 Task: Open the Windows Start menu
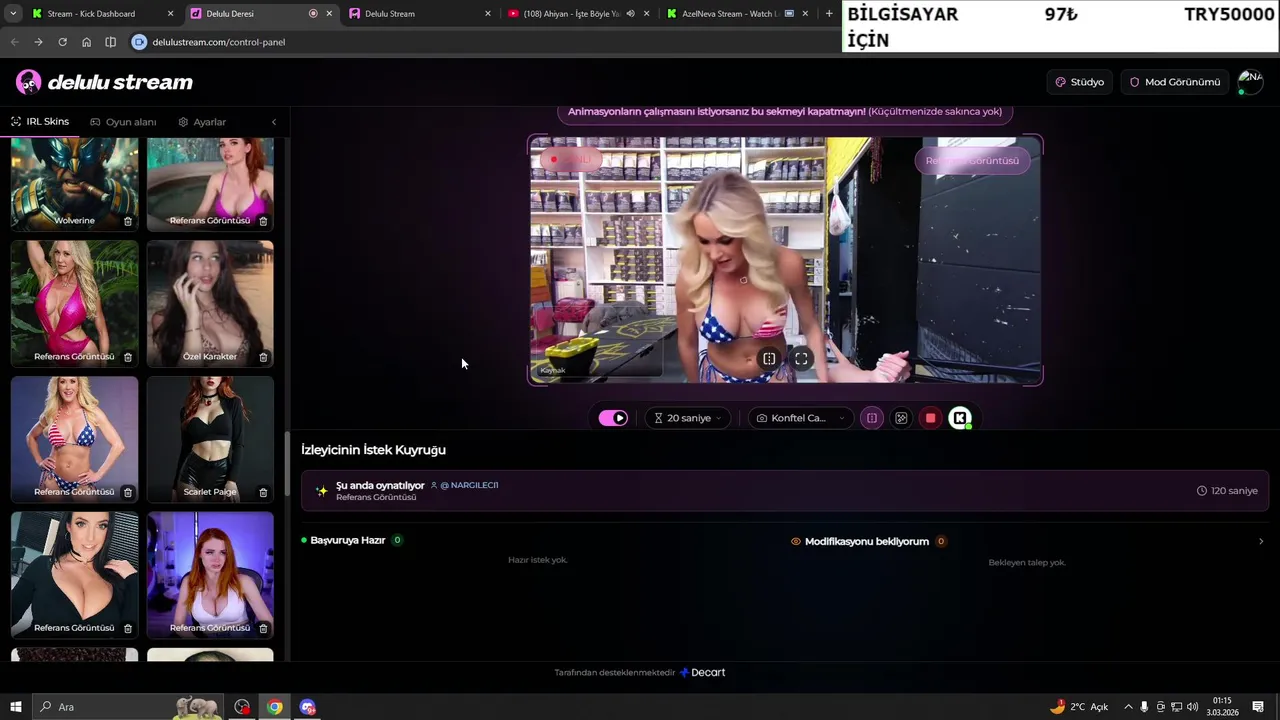point(15,707)
